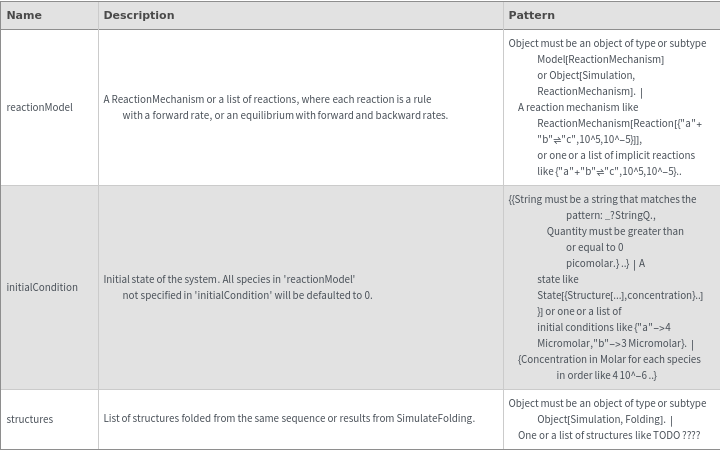Click the 'Initial state of the system' description
720x452 pixels.
tap(229, 279)
